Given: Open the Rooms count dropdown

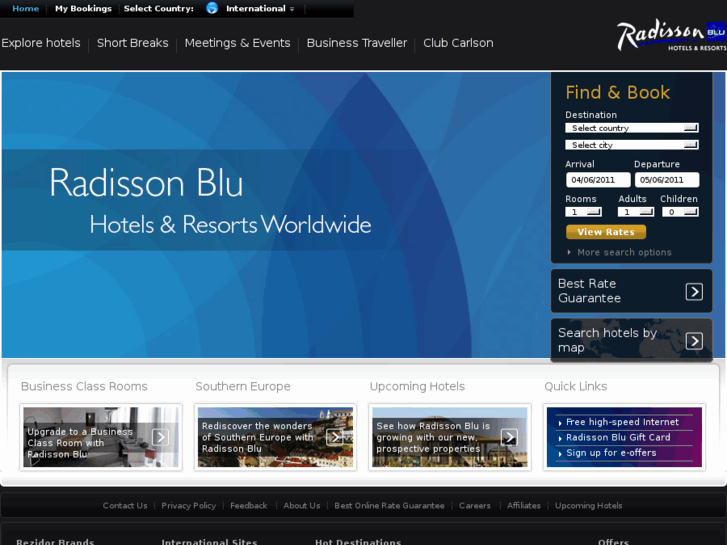Looking at the screenshot, I should [x=583, y=212].
